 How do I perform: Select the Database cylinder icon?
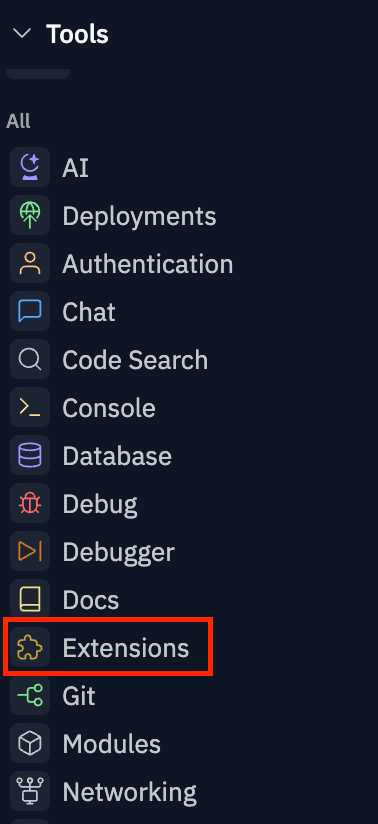point(30,456)
